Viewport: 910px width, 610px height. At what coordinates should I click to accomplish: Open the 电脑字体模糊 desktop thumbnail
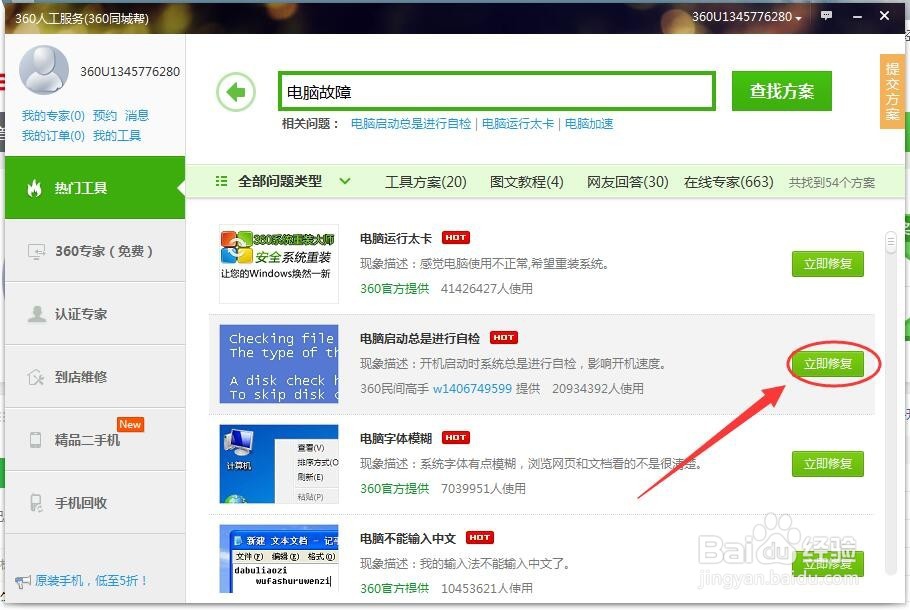point(279,464)
